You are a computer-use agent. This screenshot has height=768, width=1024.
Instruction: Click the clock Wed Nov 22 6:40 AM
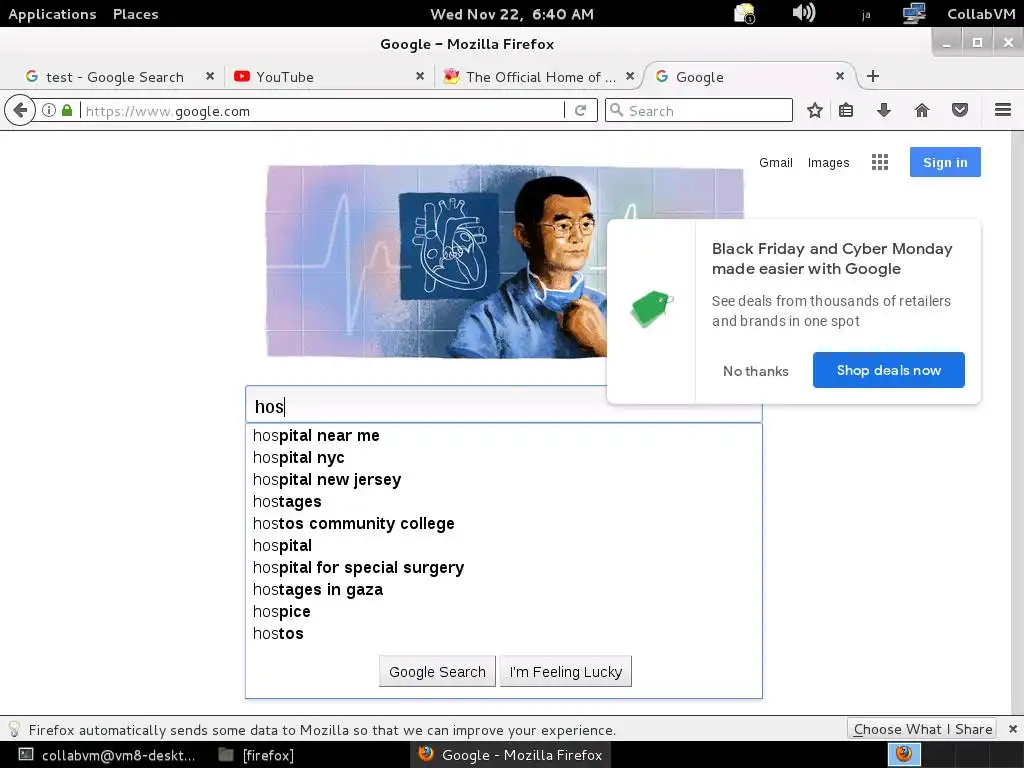(512, 14)
